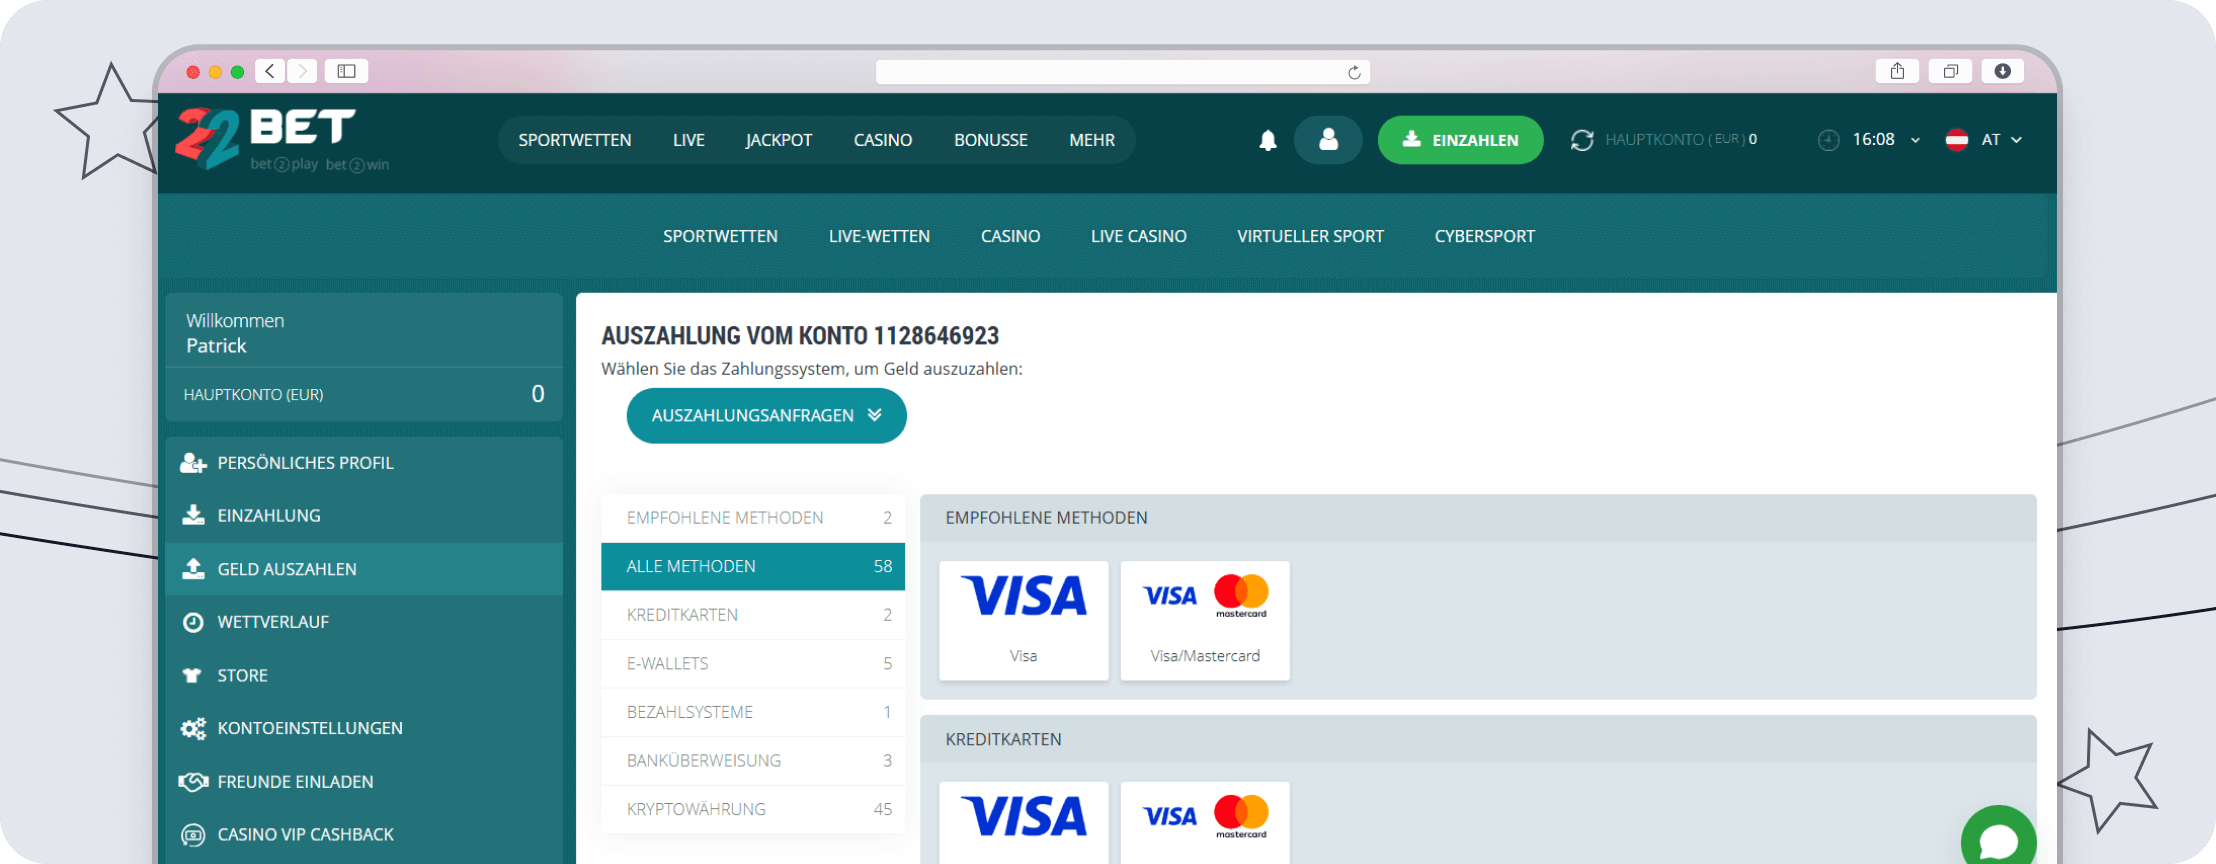This screenshot has height=864, width=2216.
Task: Open Kontoeinstellungen in the sidebar
Action: tap(364, 728)
